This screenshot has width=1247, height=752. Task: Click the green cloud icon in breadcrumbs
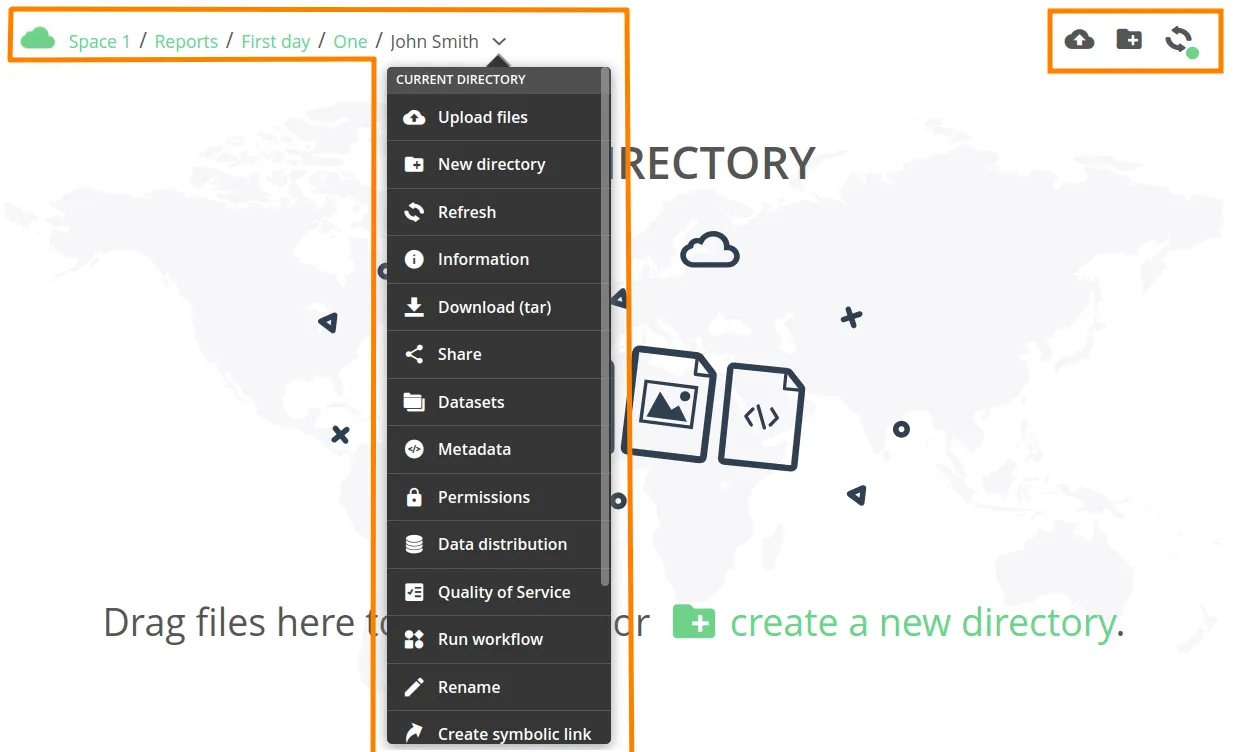[38, 39]
